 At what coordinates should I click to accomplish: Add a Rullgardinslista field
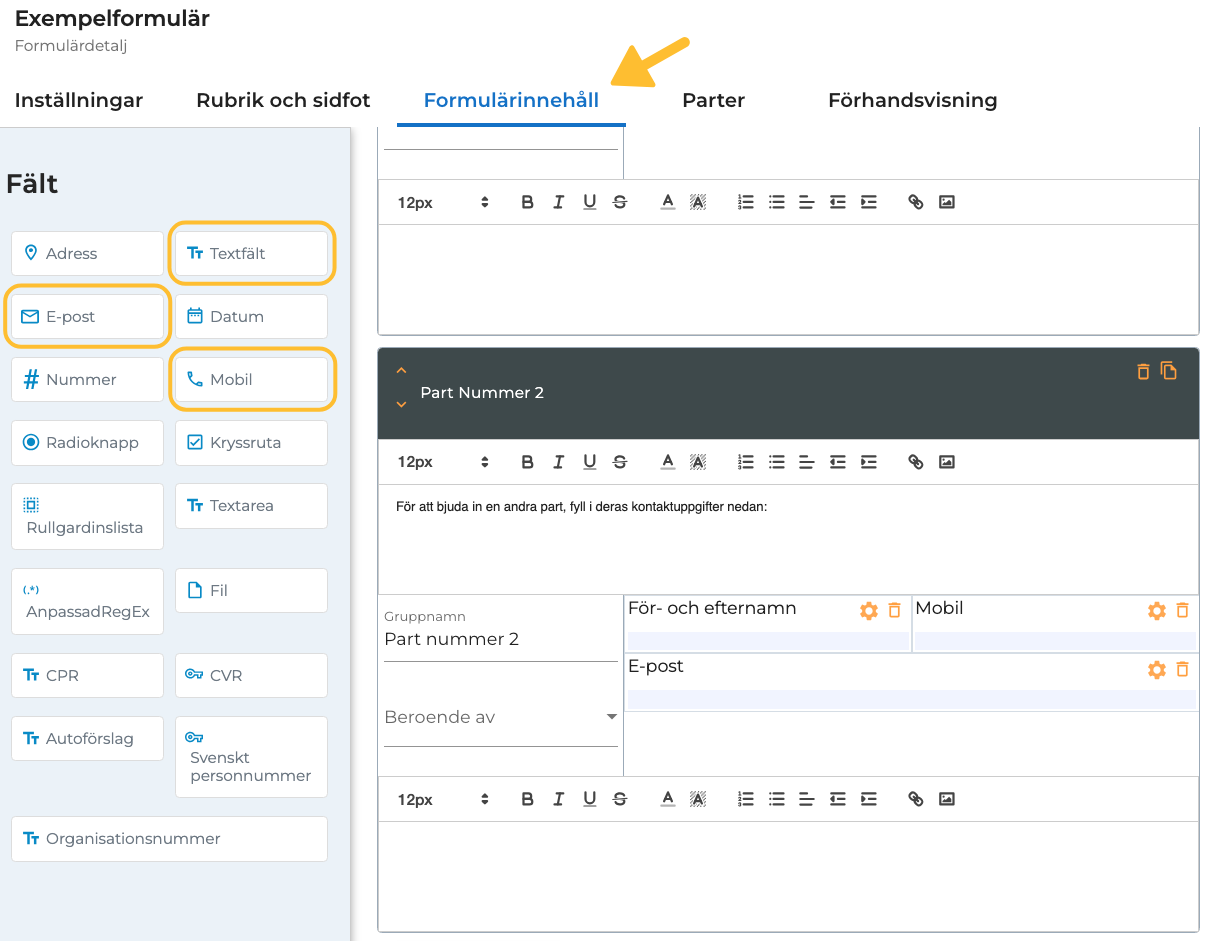coord(87,516)
